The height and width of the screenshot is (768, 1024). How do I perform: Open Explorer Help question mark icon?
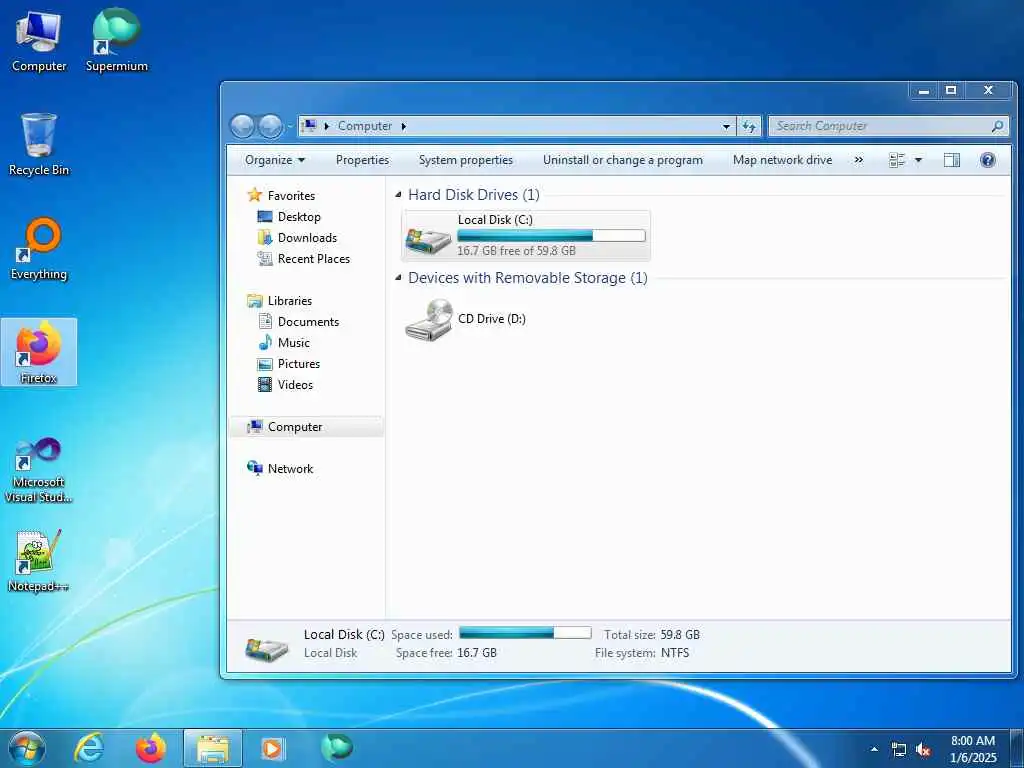pos(987,160)
